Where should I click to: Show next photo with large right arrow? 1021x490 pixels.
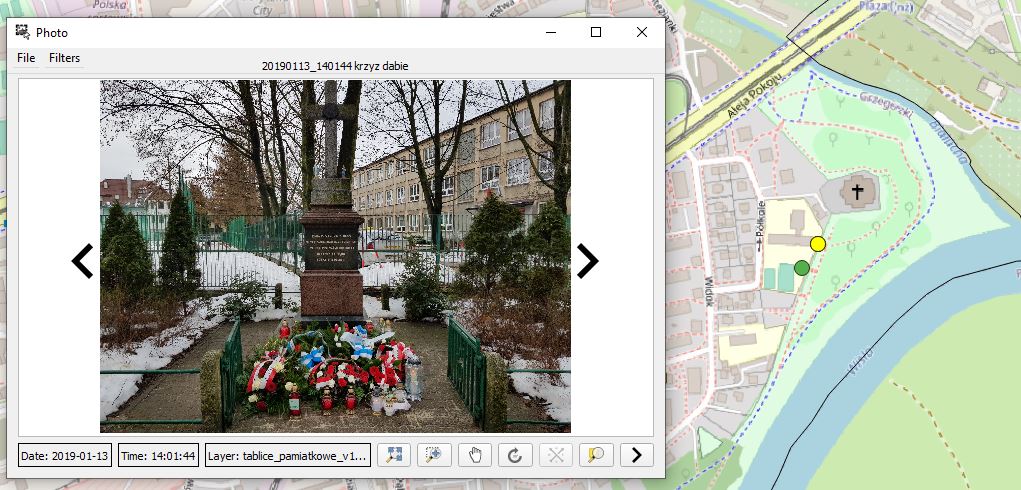click(x=587, y=261)
